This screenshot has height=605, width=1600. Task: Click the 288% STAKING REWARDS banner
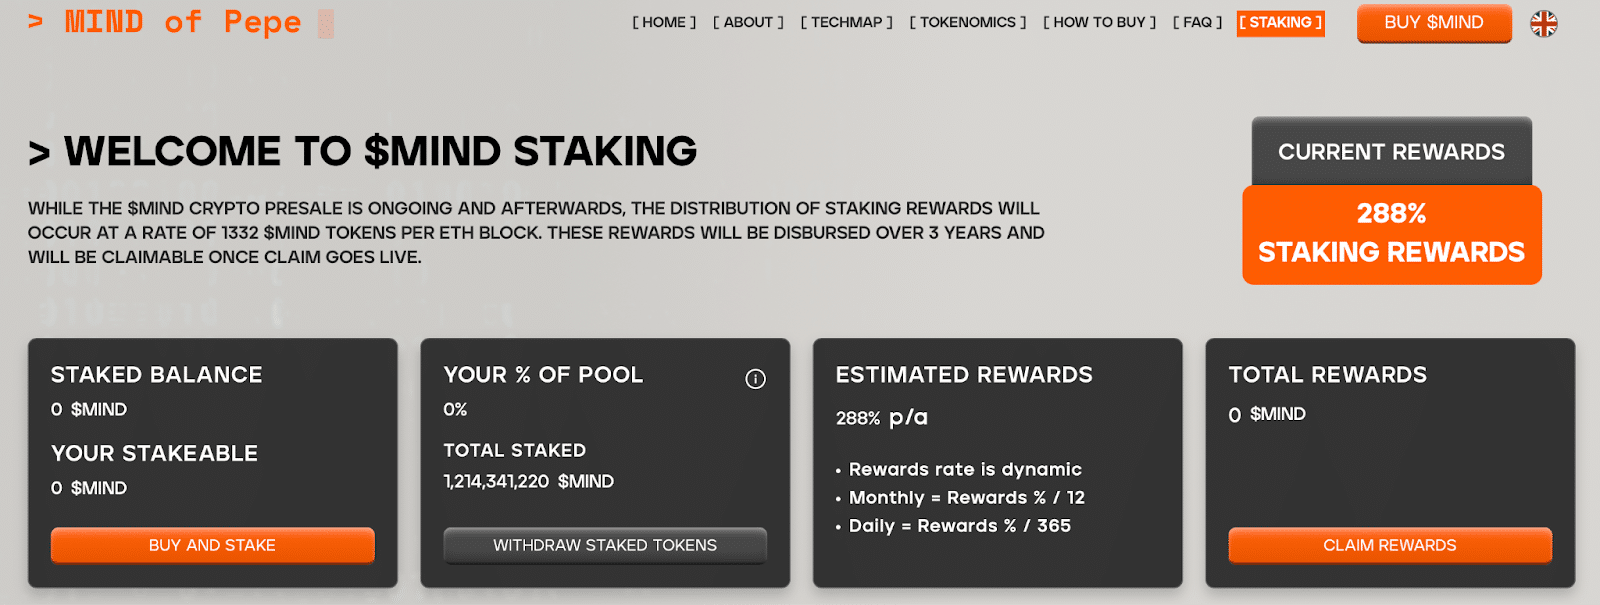(1392, 234)
